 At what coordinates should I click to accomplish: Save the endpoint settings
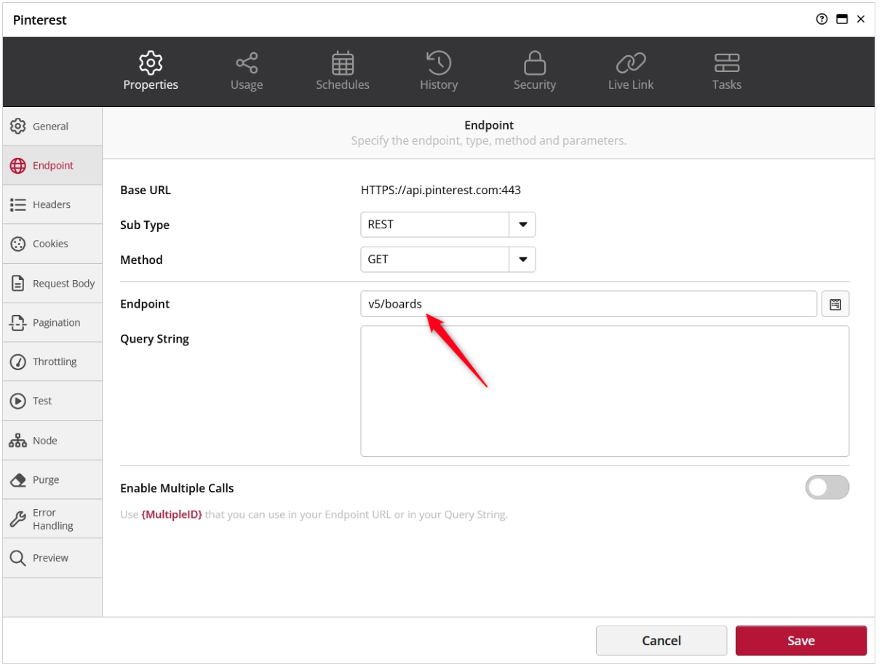click(803, 642)
